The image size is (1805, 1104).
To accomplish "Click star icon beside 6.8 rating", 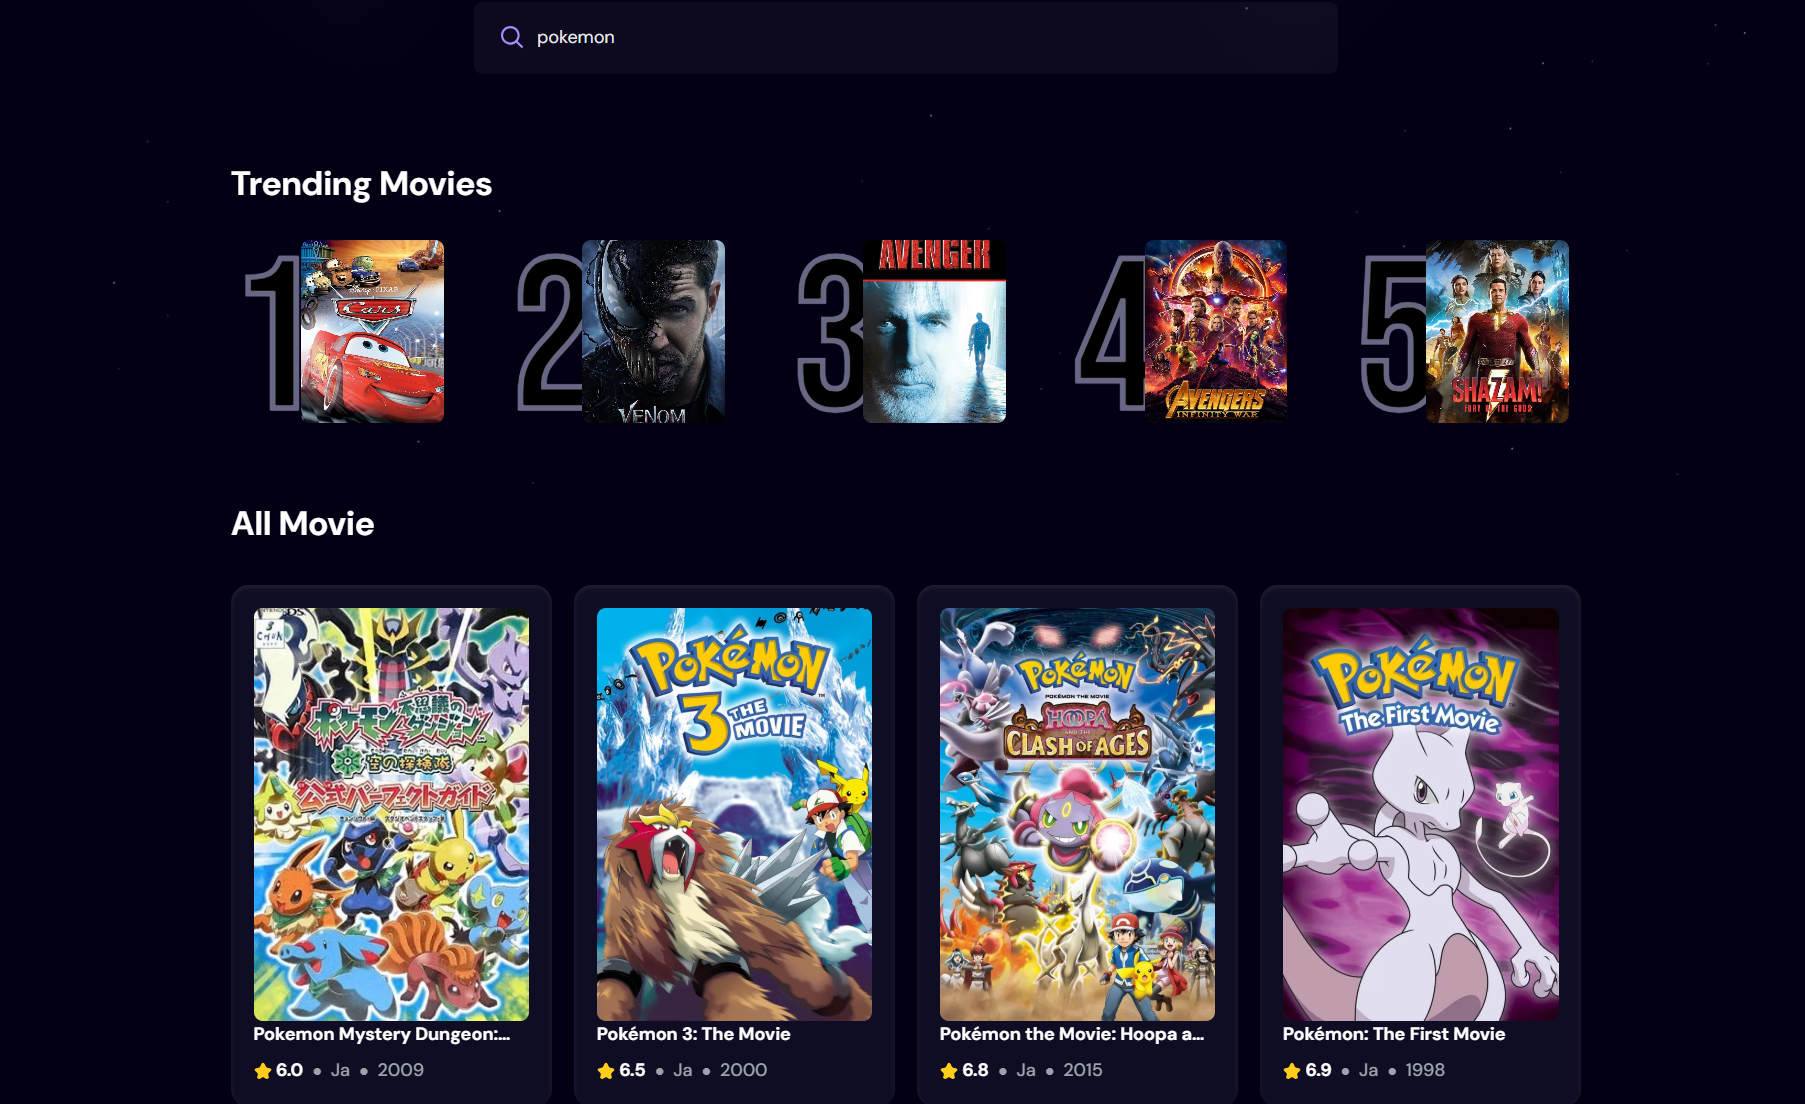I will (949, 1071).
